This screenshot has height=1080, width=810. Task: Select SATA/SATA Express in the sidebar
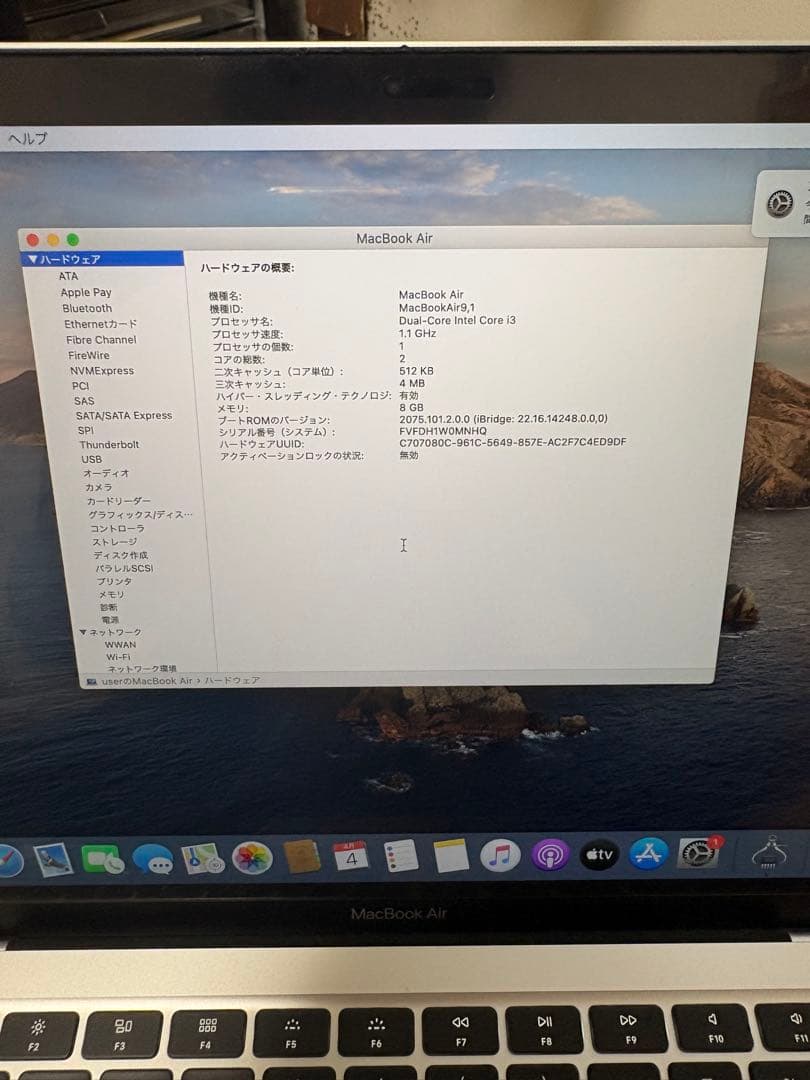[x=124, y=415]
